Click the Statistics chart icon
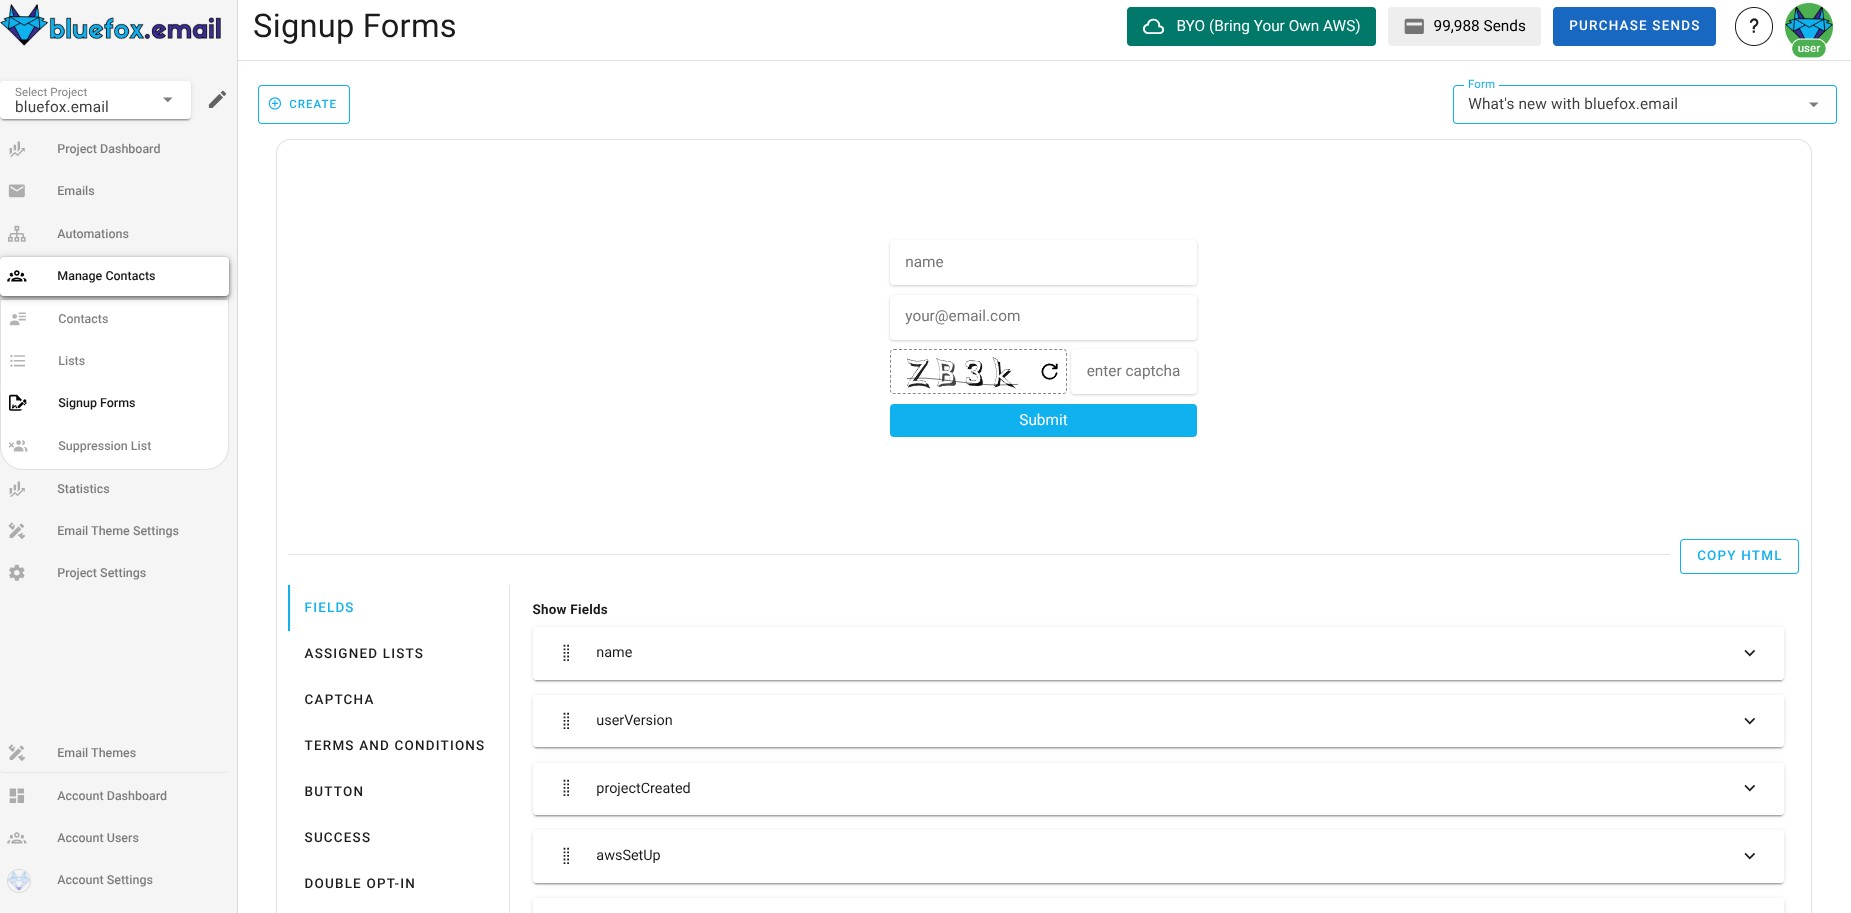This screenshot has width=1851, height=913. [18, 488]
